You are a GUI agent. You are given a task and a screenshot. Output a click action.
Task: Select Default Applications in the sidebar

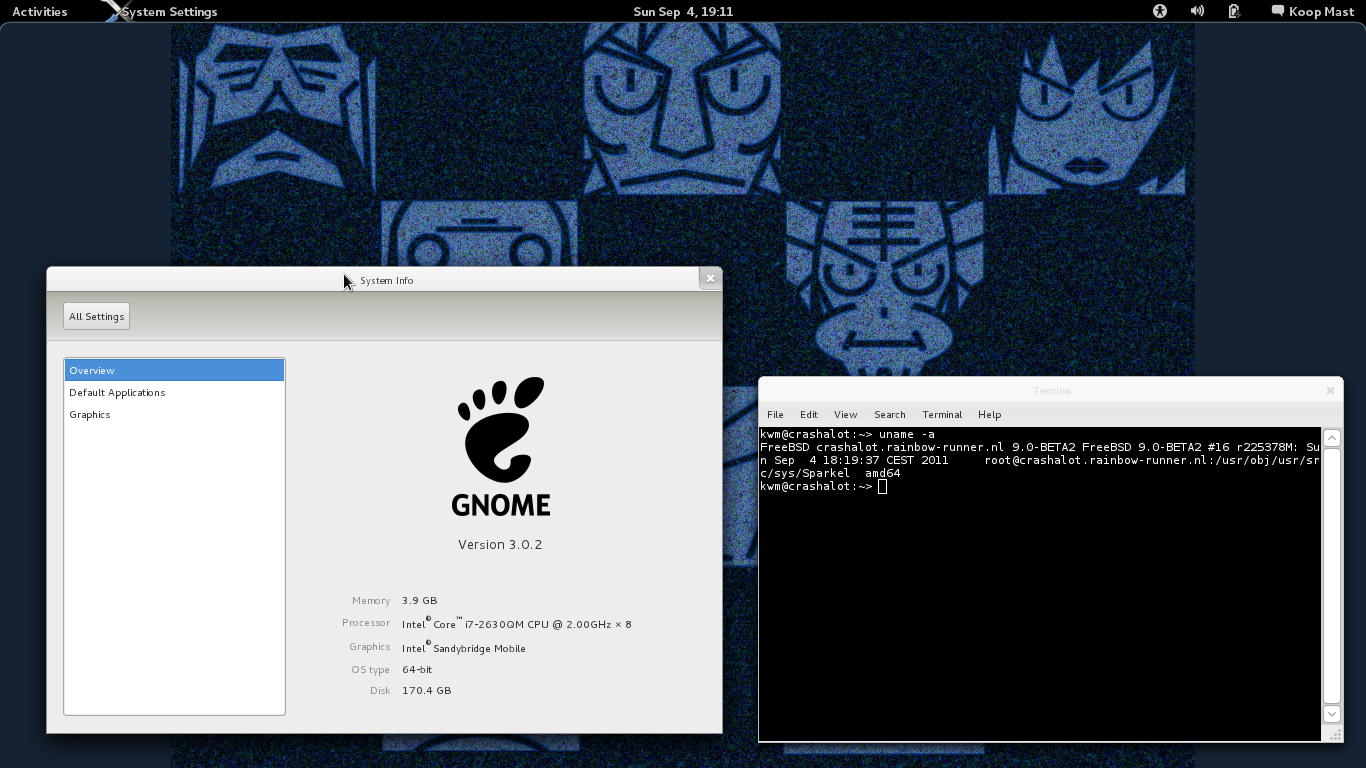(174, 392)
